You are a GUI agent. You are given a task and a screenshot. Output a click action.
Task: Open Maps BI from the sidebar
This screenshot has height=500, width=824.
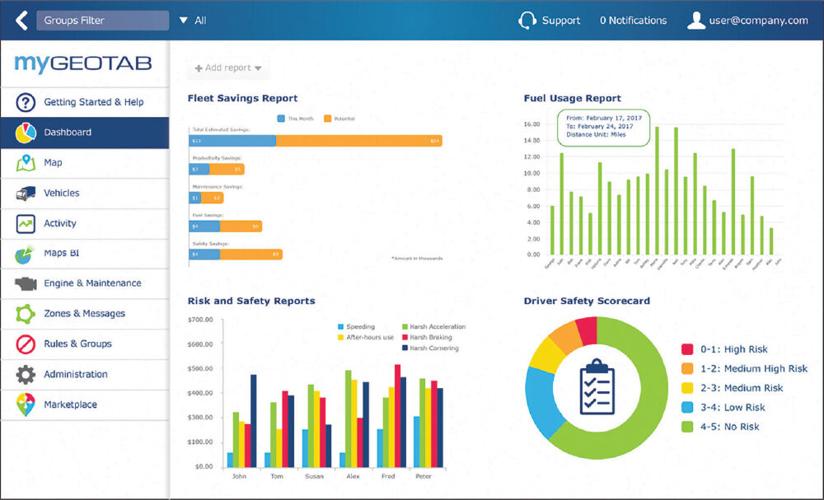61,253
